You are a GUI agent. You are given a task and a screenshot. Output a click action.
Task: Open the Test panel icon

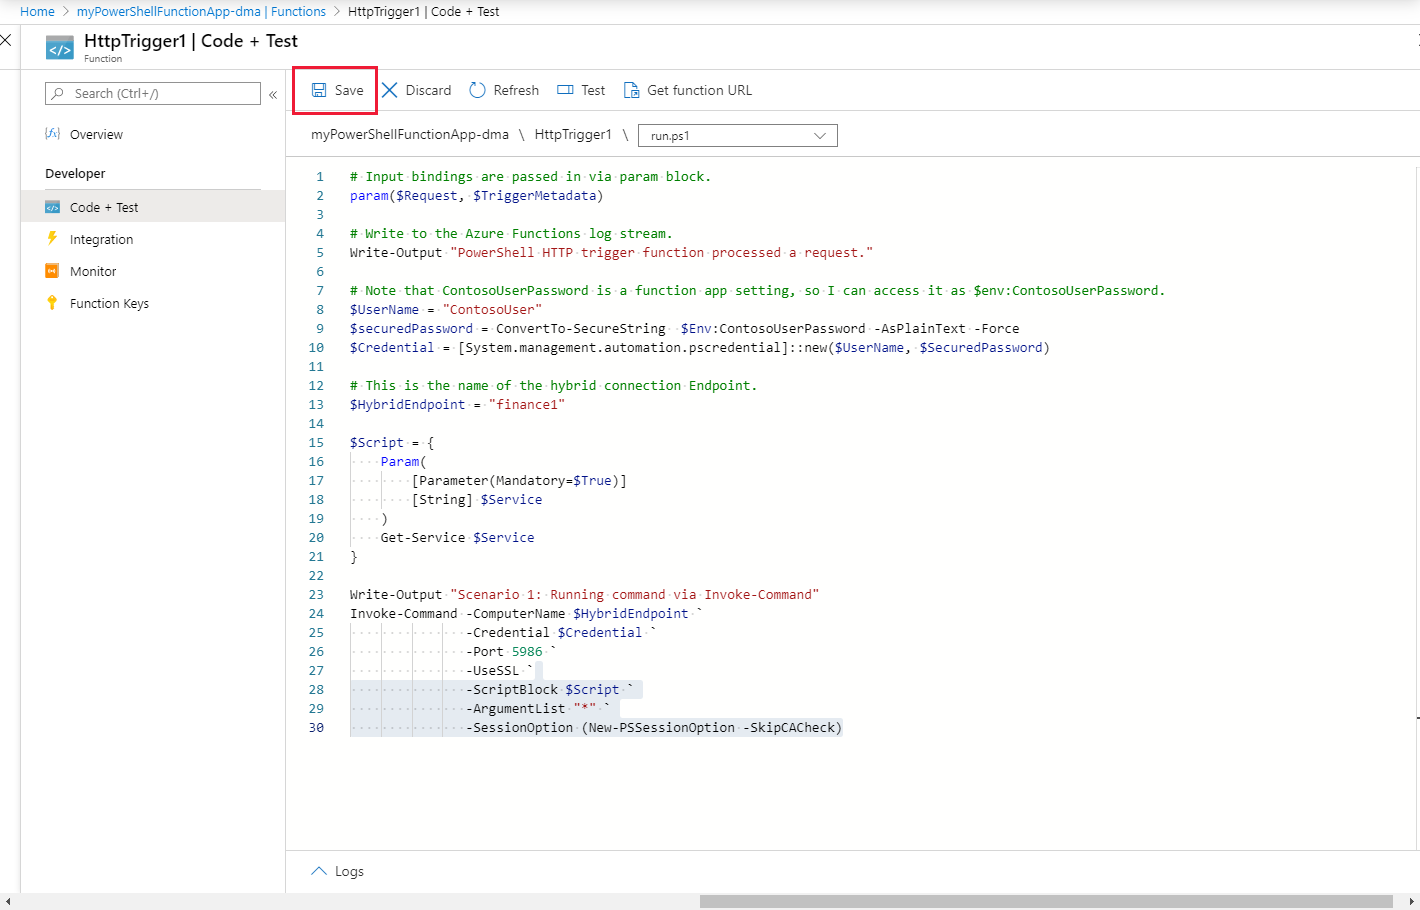click(565, 90)
